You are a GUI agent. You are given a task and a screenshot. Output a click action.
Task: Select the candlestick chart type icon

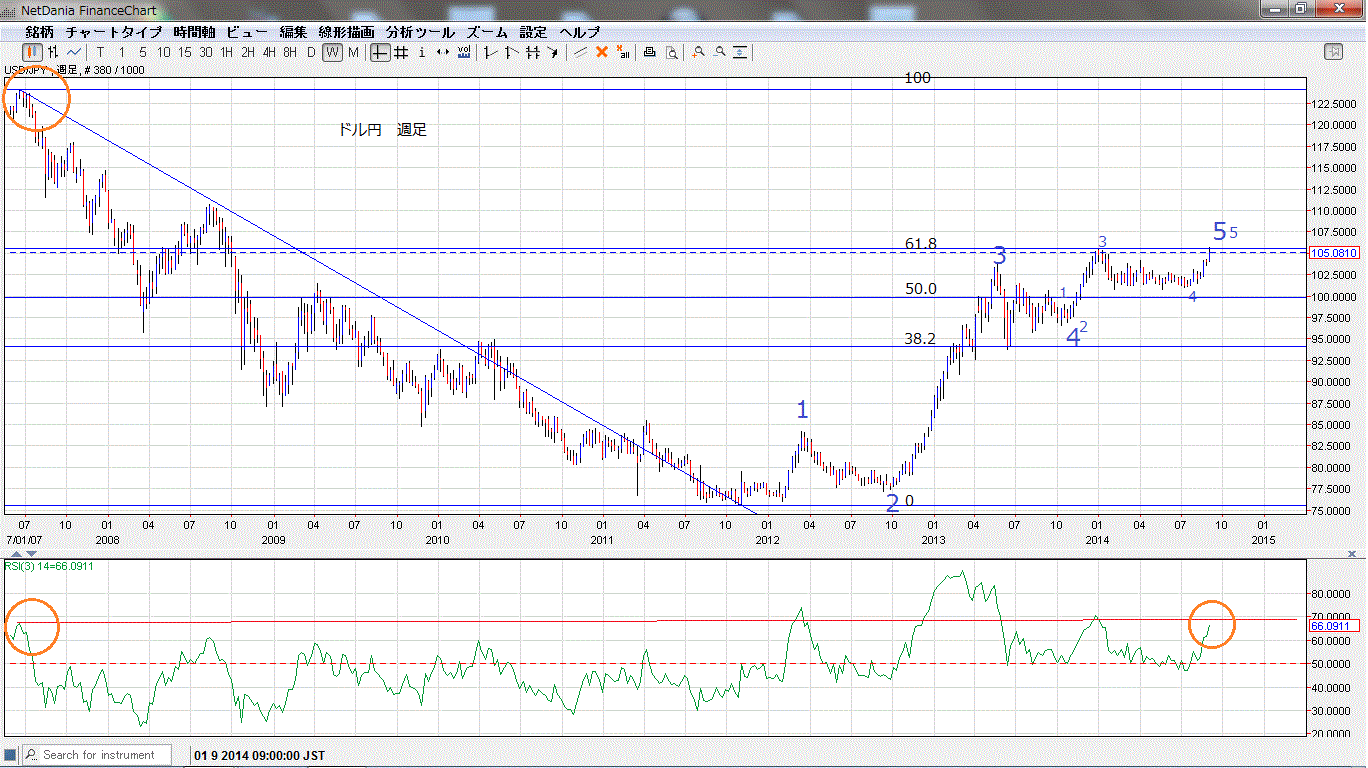tap(32, 52)
